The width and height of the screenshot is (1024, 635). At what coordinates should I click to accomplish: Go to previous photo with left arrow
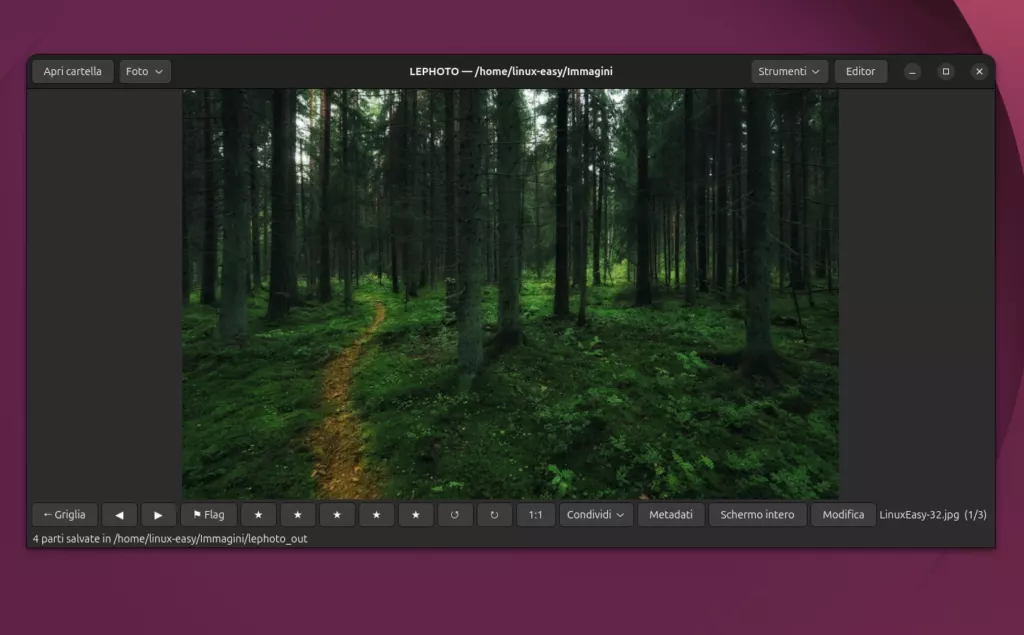(x=120, y=515)
